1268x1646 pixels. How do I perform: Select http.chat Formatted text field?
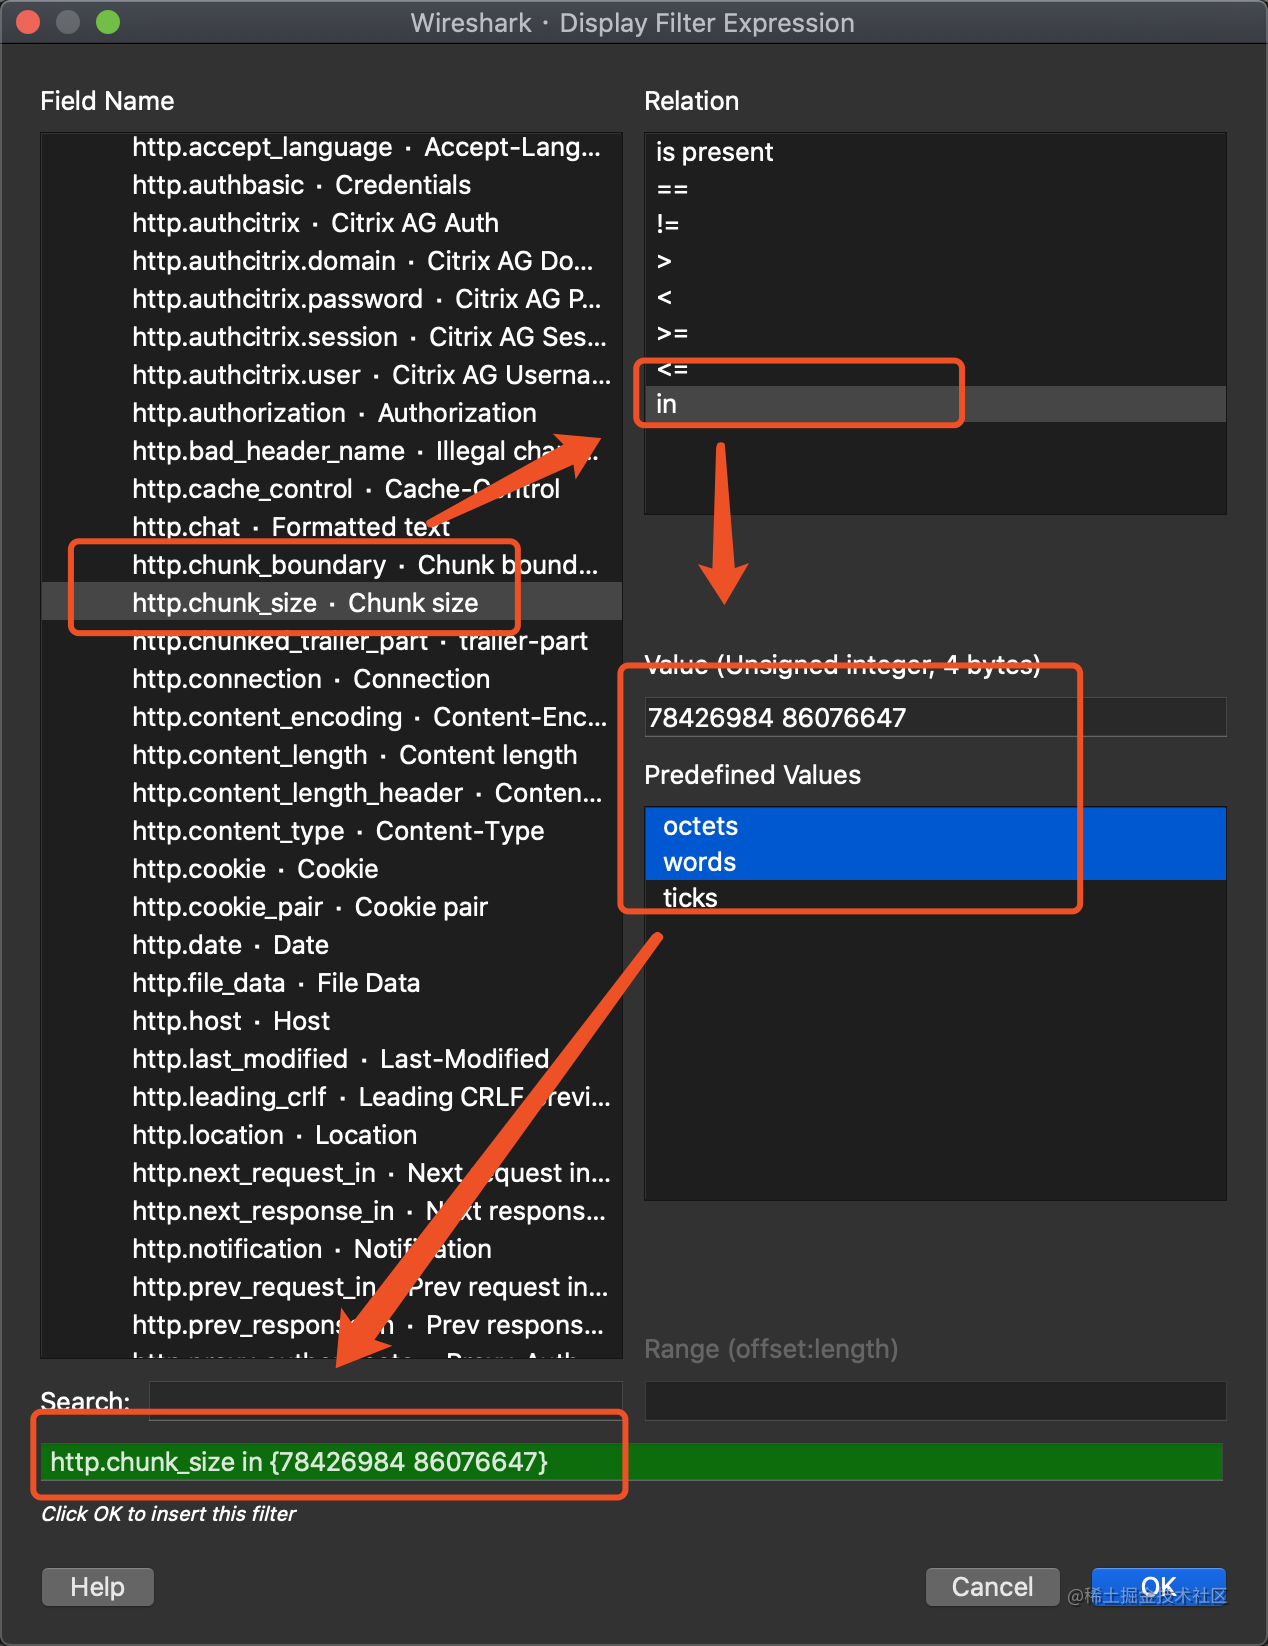click(331, 527)
